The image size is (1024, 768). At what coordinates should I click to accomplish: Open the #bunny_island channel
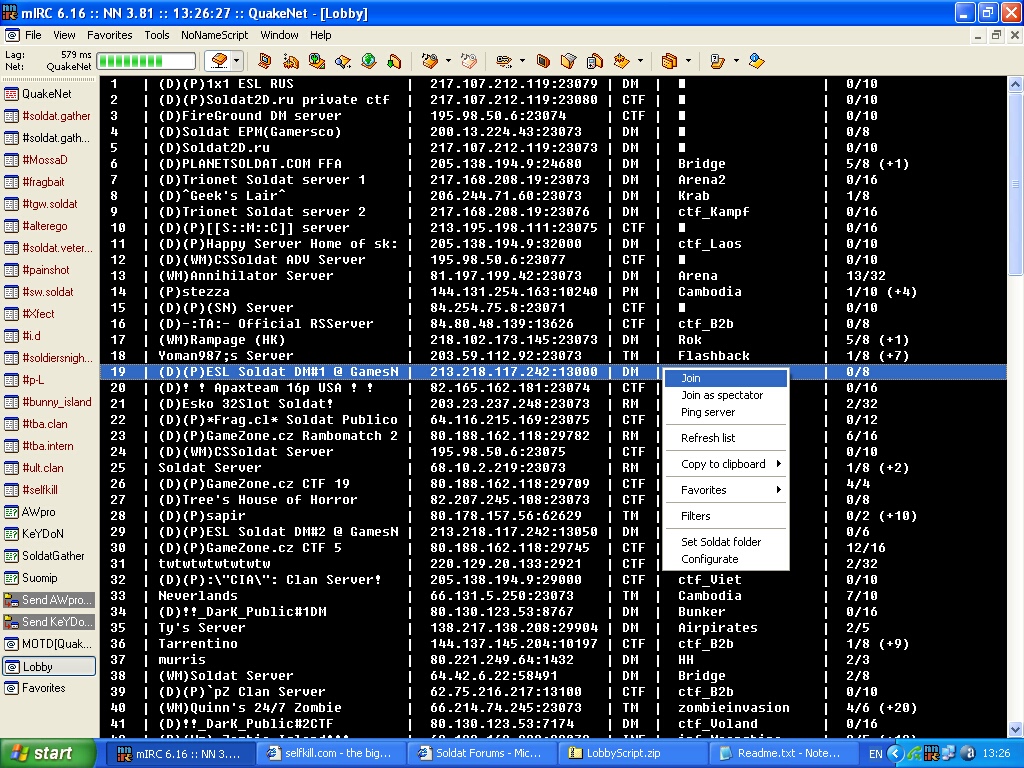[49, 402]
